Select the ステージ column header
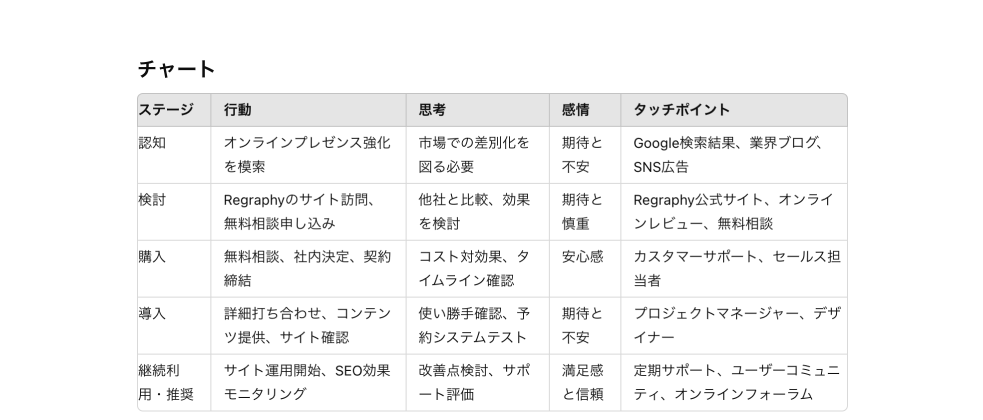Viewport: 983px width, 420px height. 174,110
